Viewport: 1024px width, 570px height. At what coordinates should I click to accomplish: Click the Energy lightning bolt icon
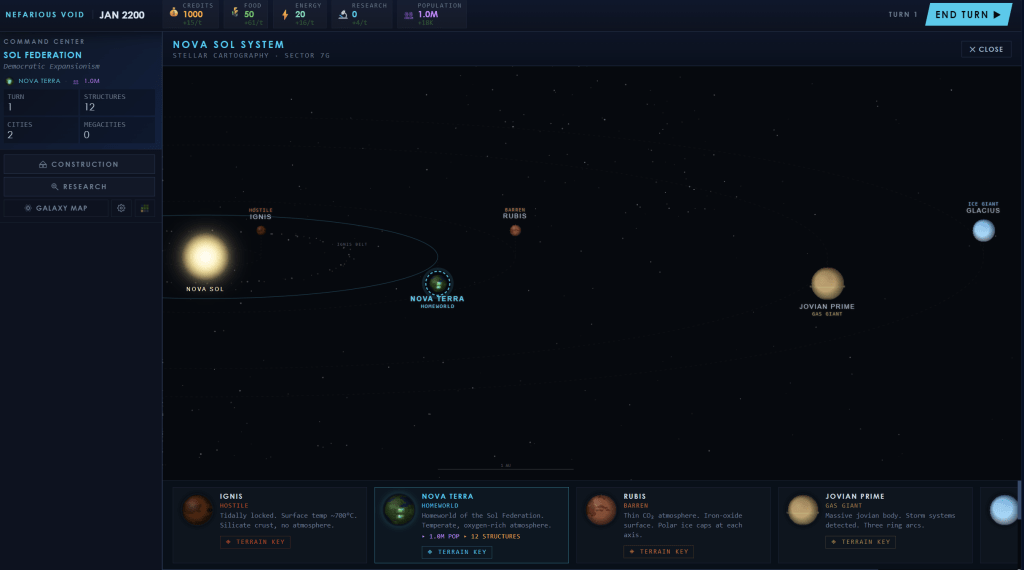pyautogui.click(x=285, y=14)
